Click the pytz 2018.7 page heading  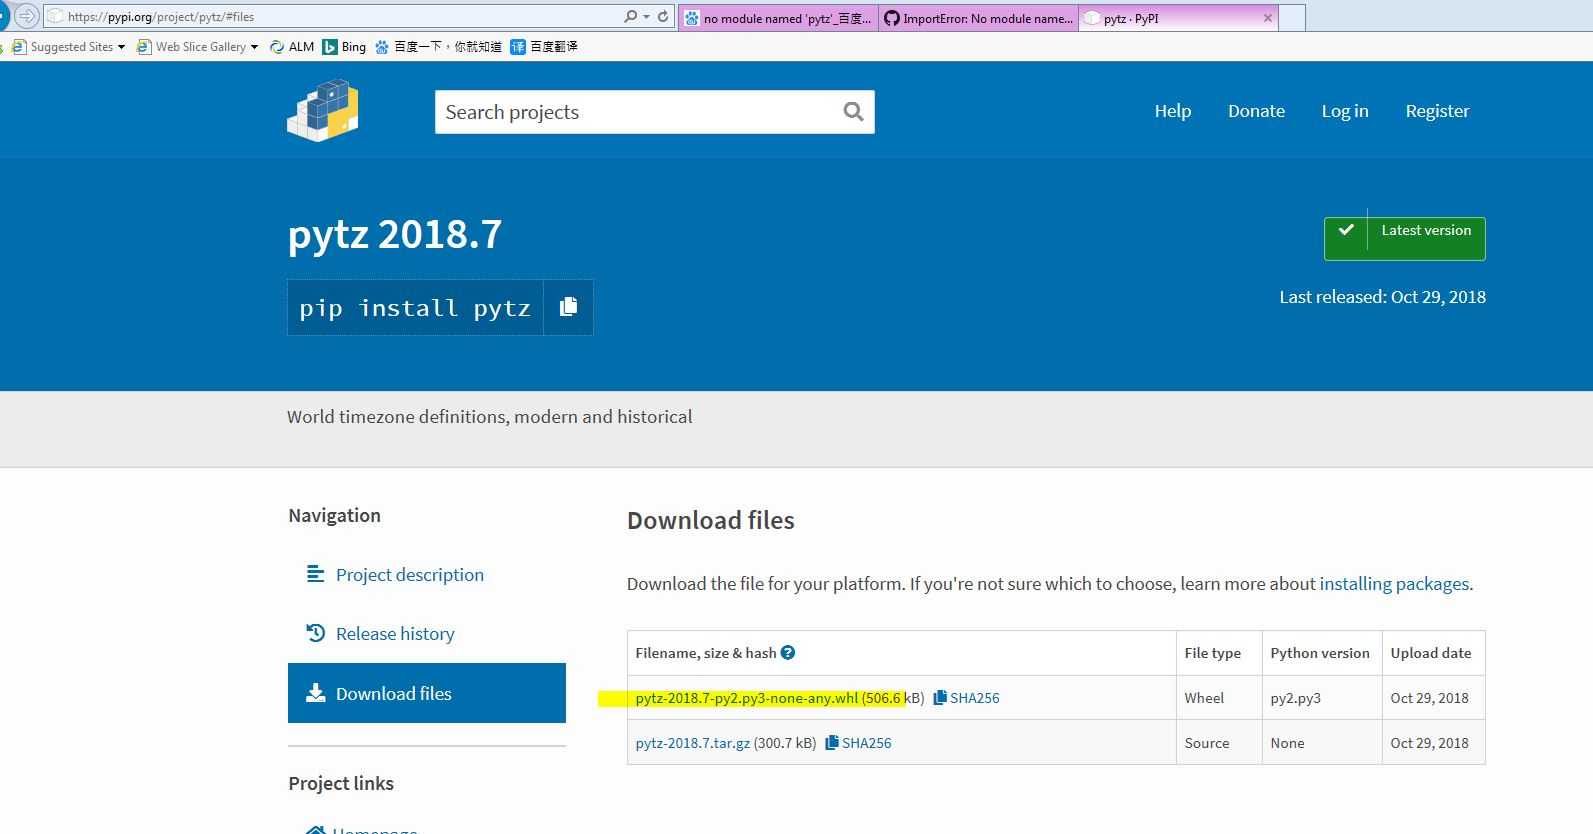(395, 235)
